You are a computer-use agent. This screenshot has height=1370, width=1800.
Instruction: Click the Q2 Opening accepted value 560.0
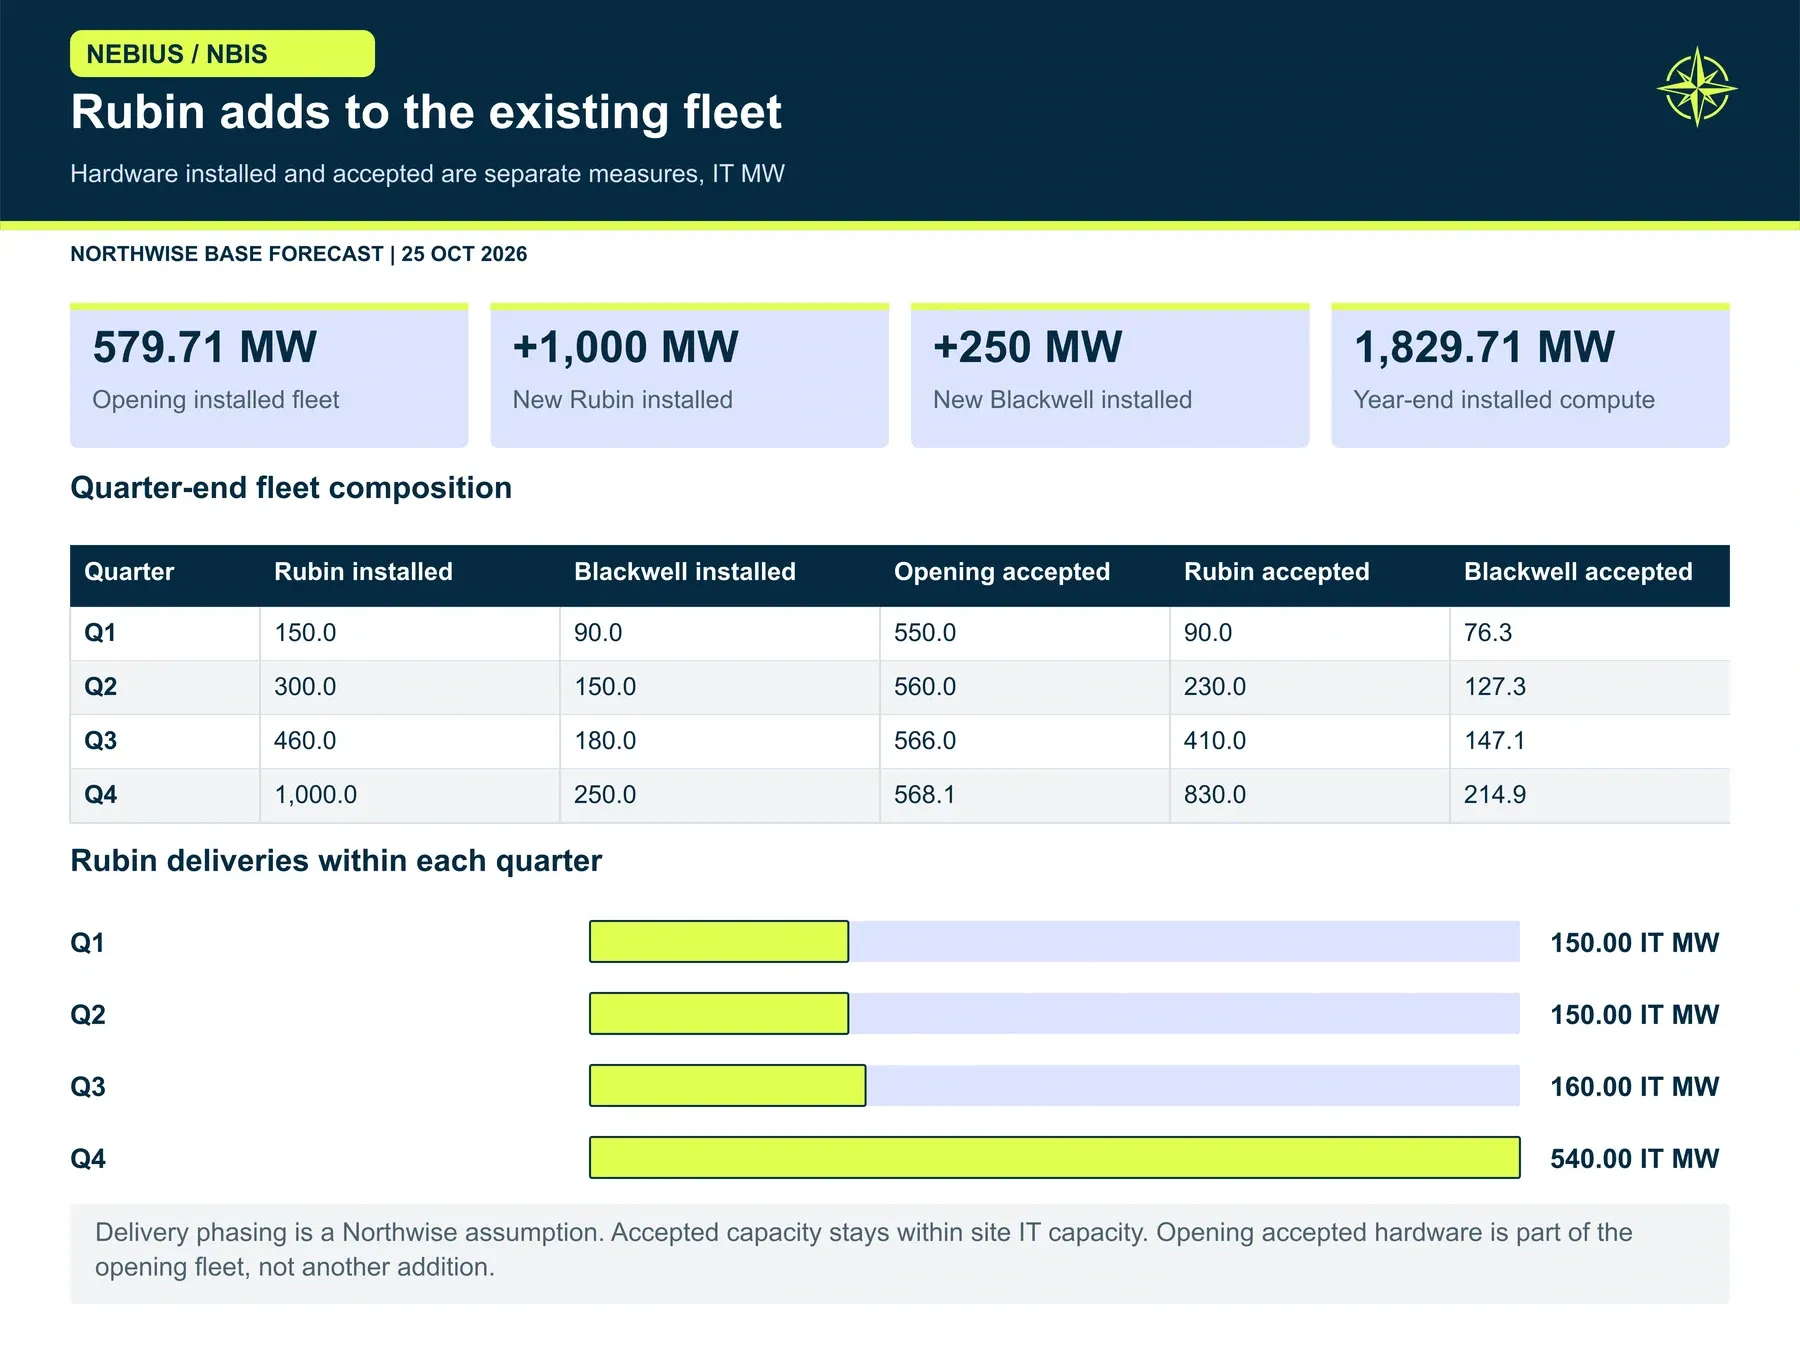[x=925, y=687]
